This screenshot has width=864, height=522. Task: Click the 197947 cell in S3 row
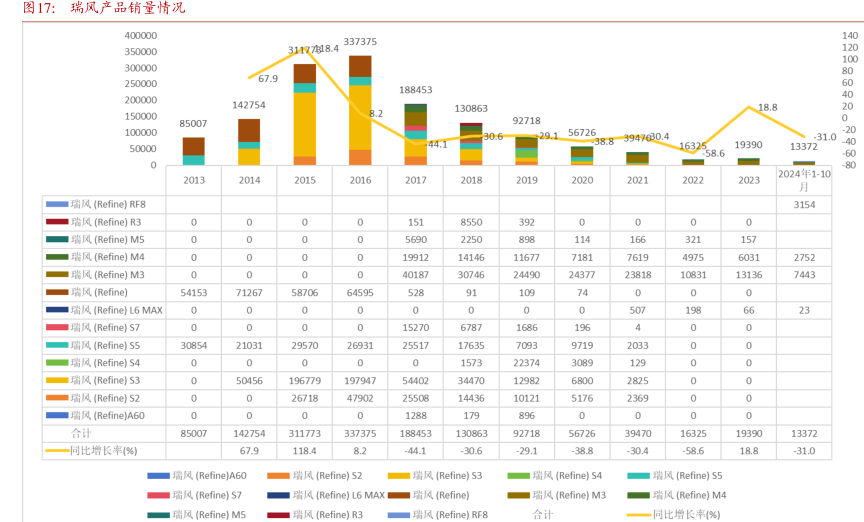point(360,381)
